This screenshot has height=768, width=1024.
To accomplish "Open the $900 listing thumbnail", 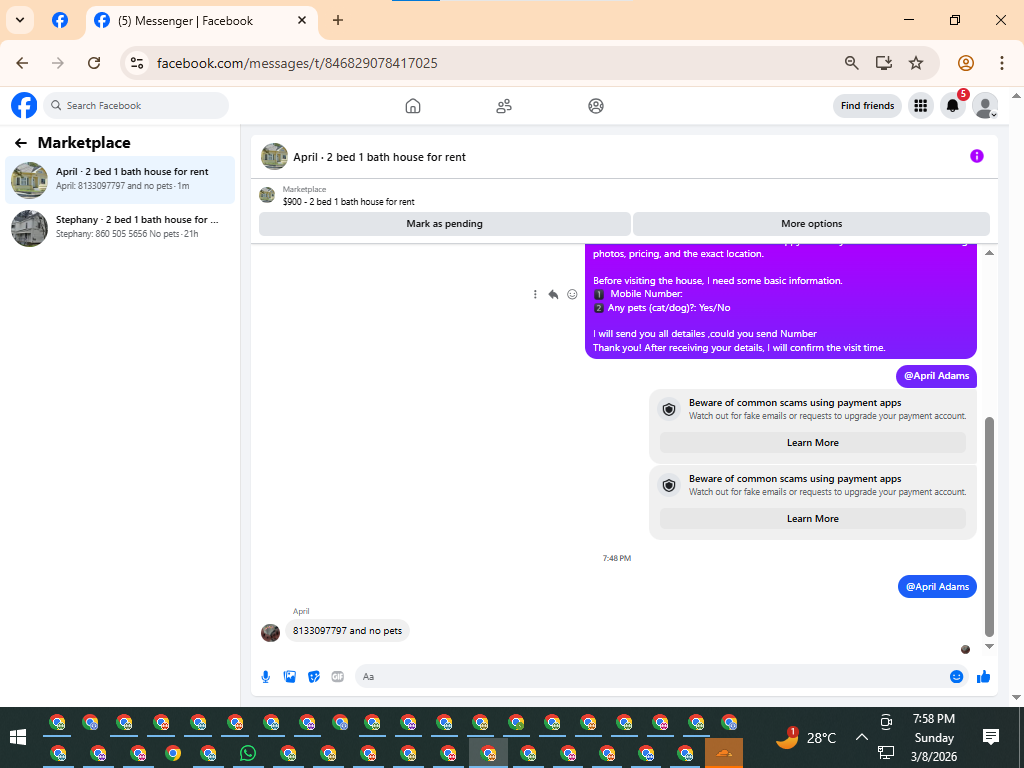I will tap(267, 195).
